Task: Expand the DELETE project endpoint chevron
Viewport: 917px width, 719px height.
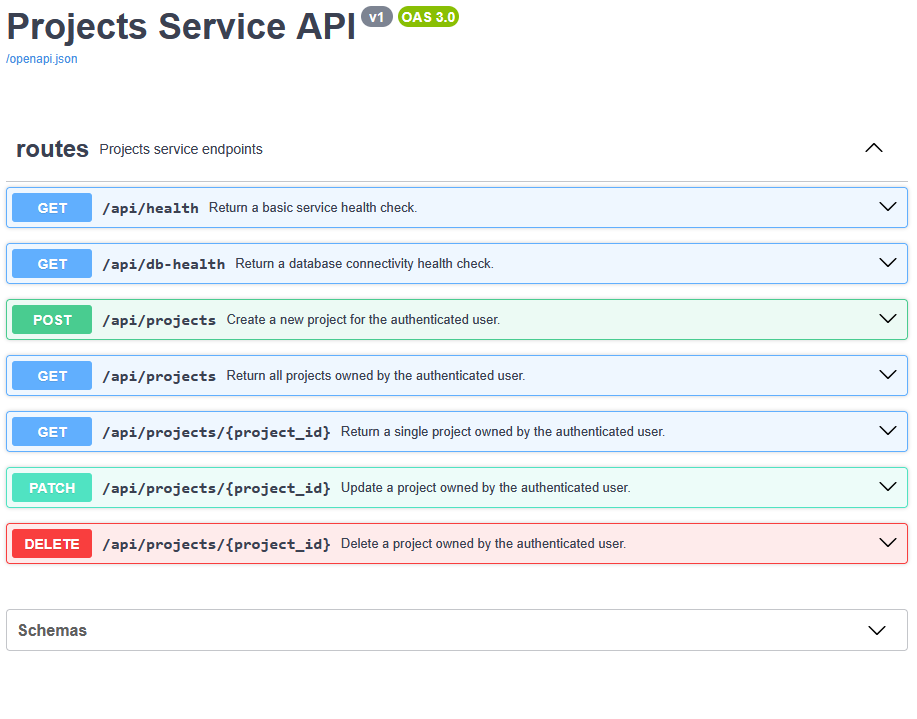Action: tap(888, 543)
